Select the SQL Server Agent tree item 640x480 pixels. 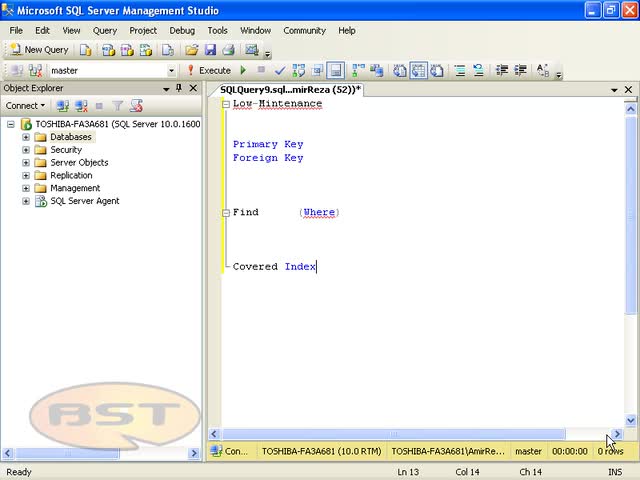pyautogui.click(x=84, y=201)
